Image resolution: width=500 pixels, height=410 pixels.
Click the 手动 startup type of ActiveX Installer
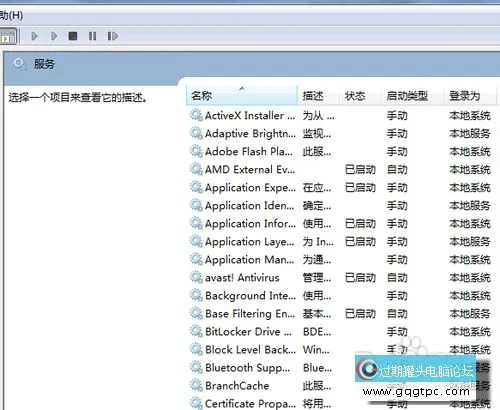pos(397,115)
